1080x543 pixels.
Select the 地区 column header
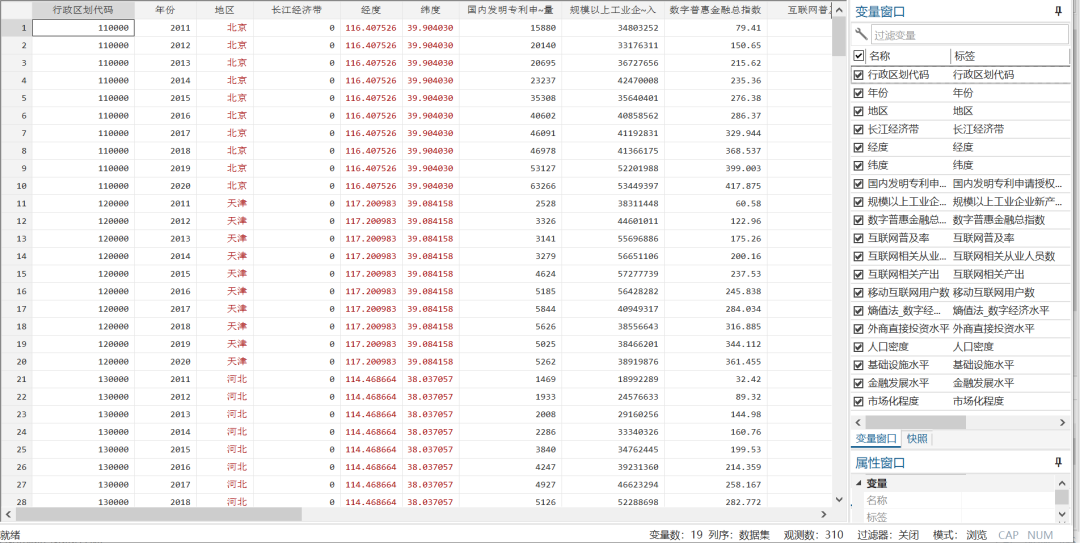click(x=225, y=10)
